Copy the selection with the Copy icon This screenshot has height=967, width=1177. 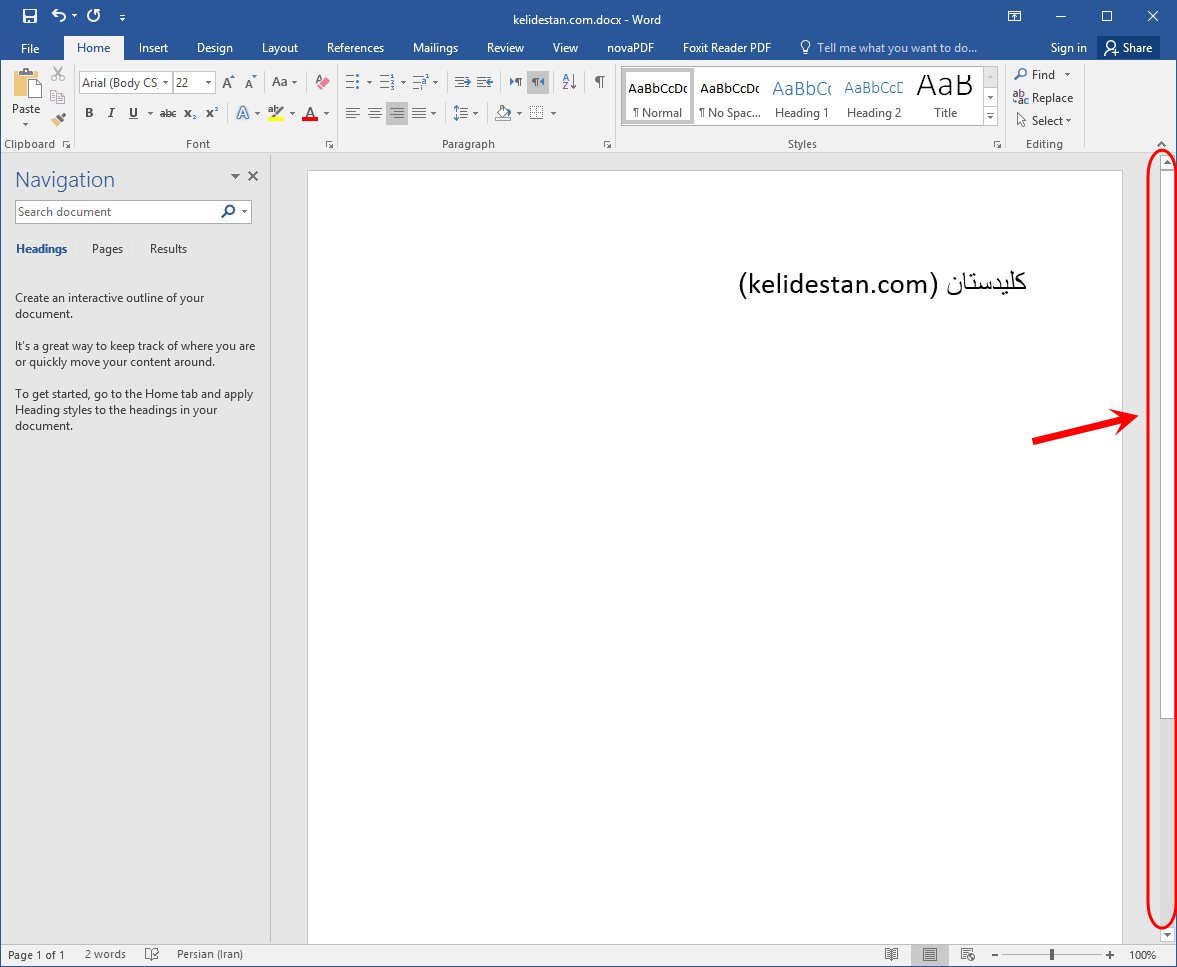(57, 97)
